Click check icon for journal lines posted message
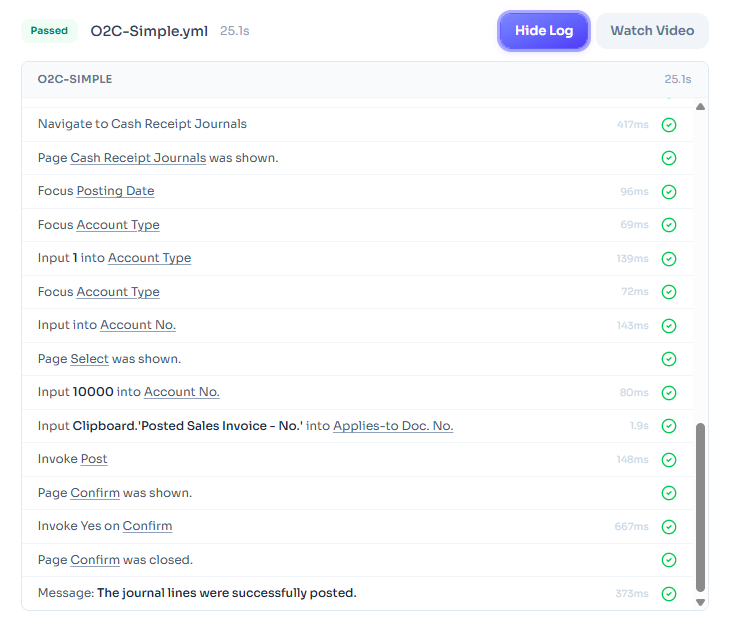This screenshot has height=632, width=730. point(669,594)
